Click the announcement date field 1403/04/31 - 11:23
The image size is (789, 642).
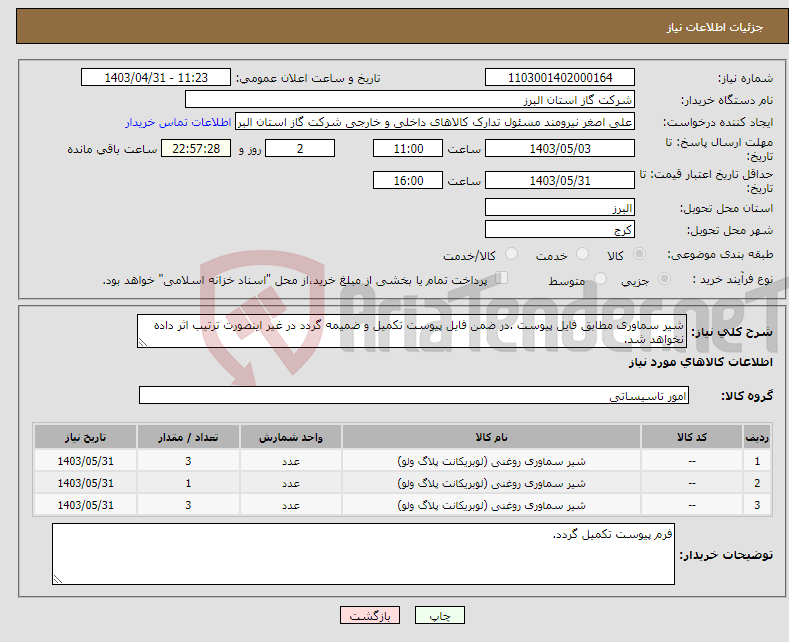coord(155,77)
